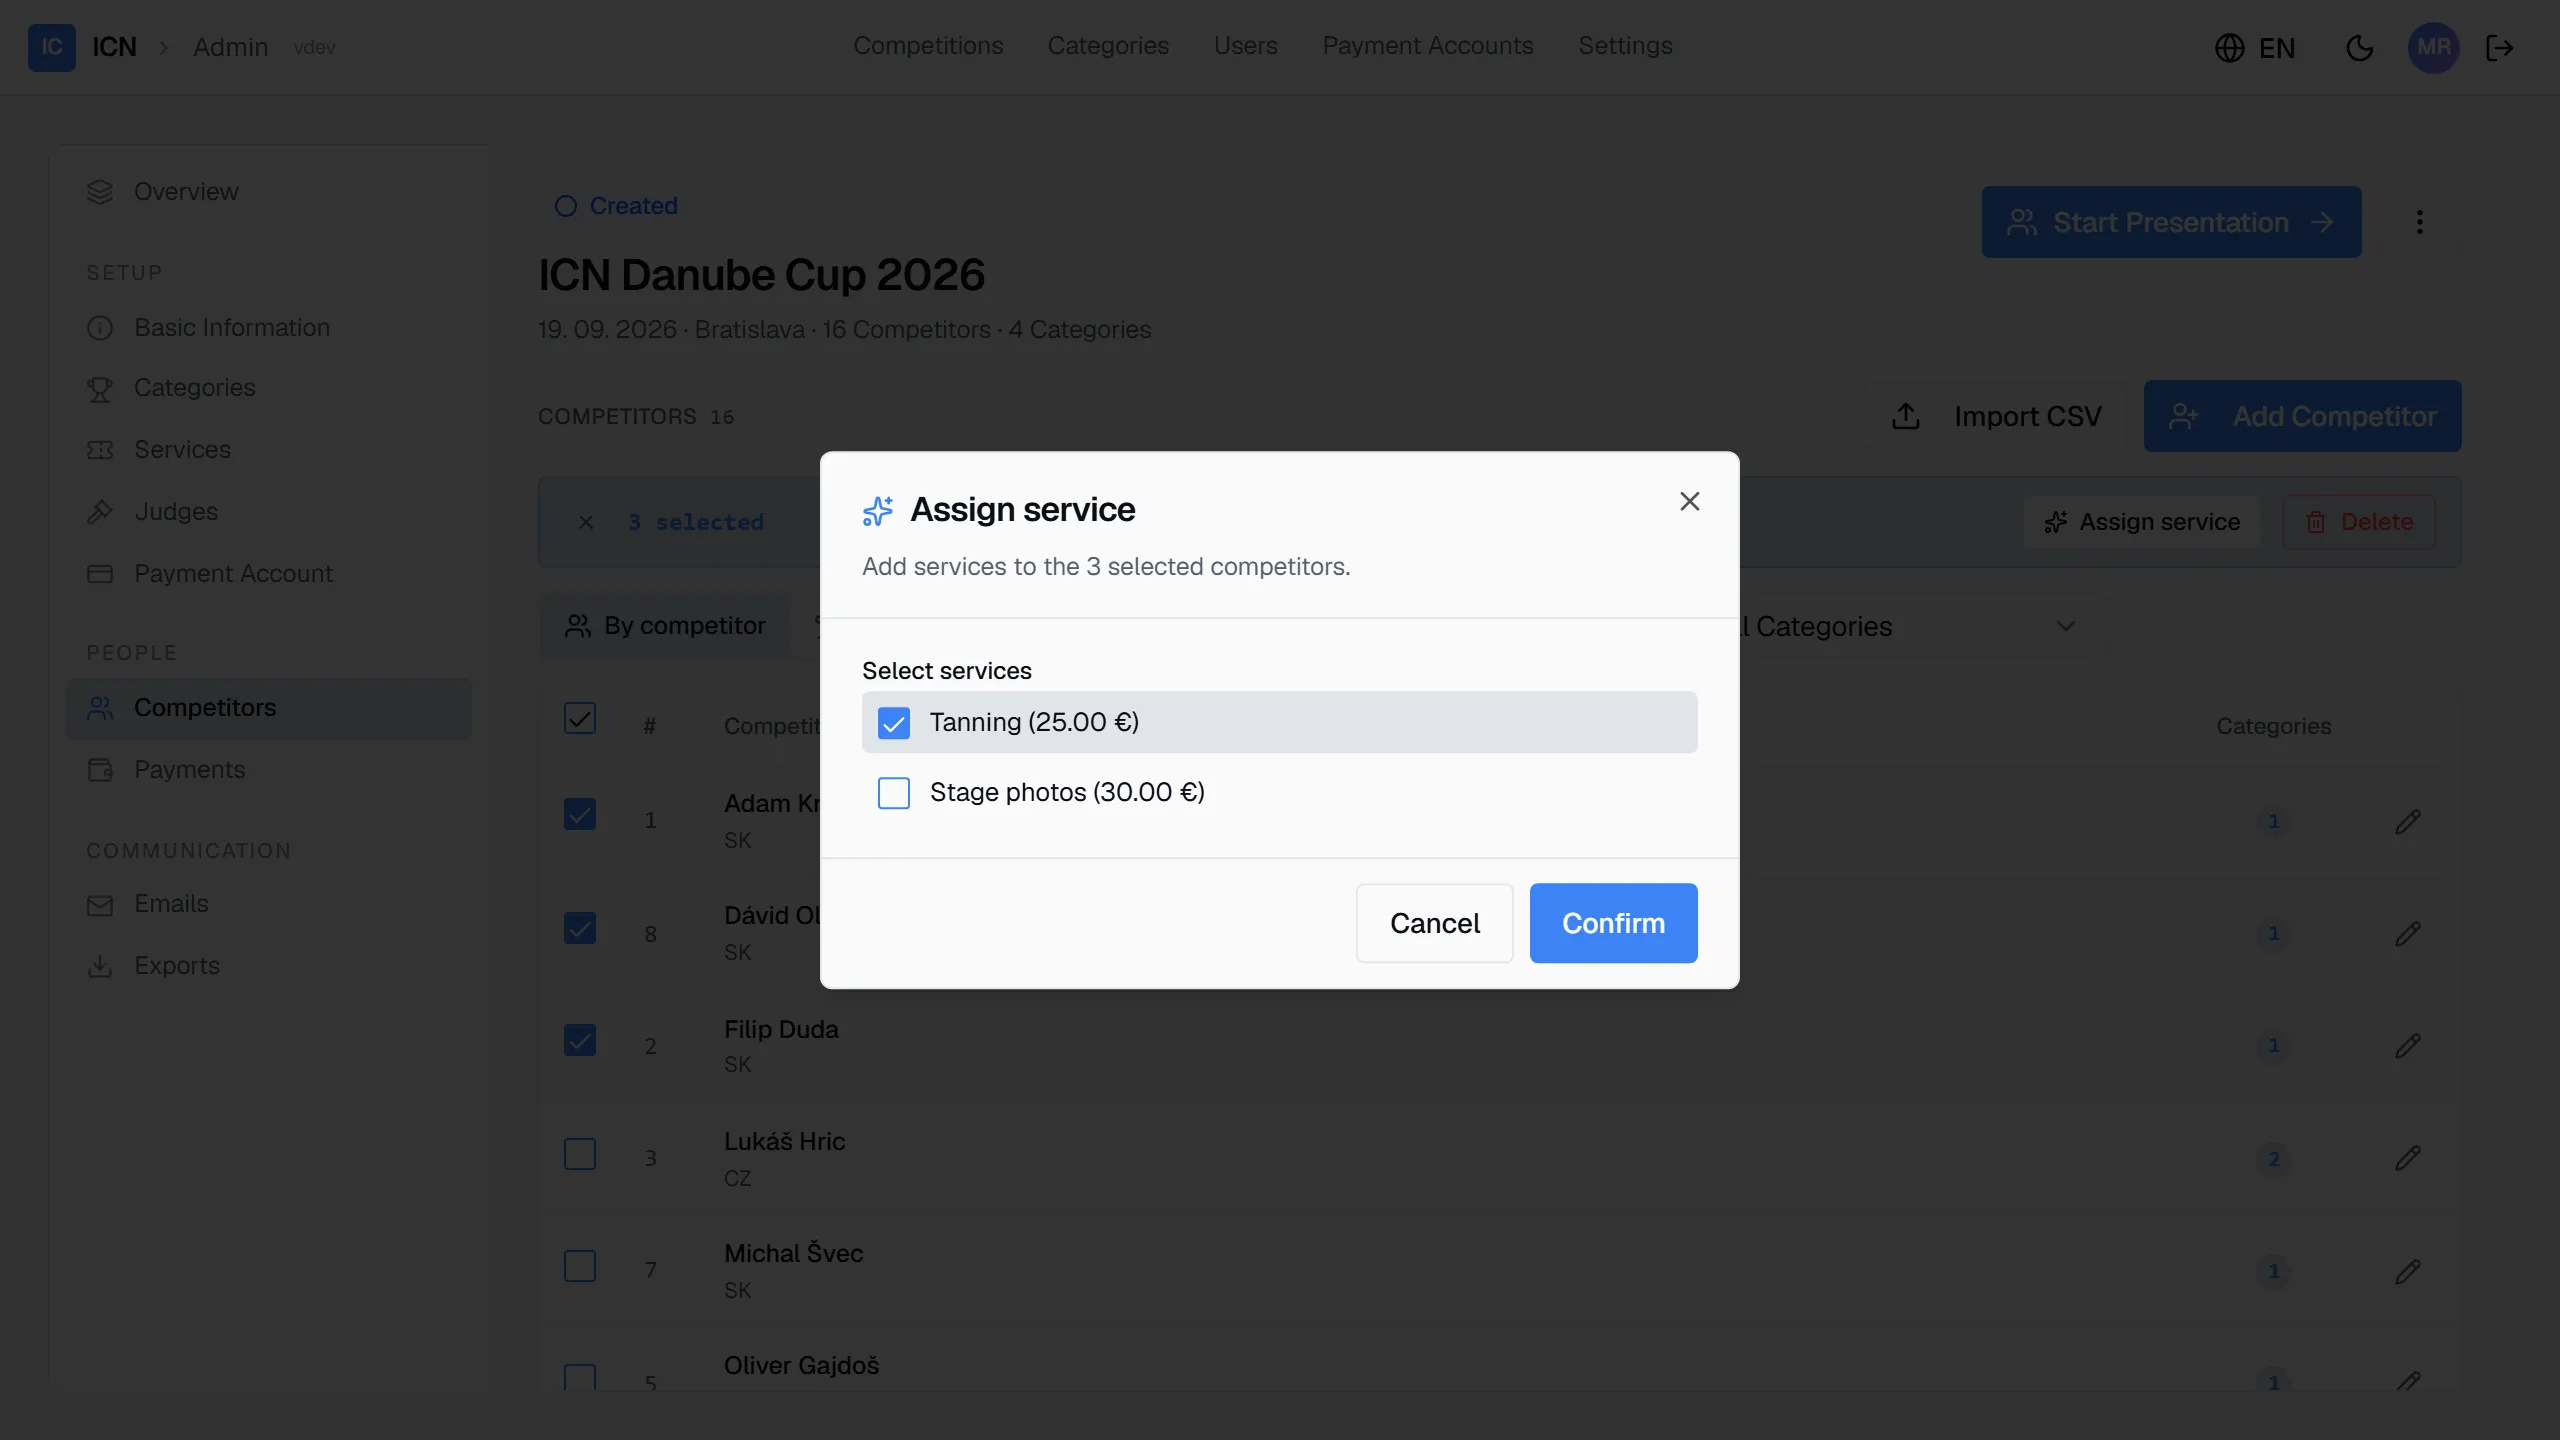2560x1440 pixels.
Task: Click Add Competitor button
Action: point(2302,416)
